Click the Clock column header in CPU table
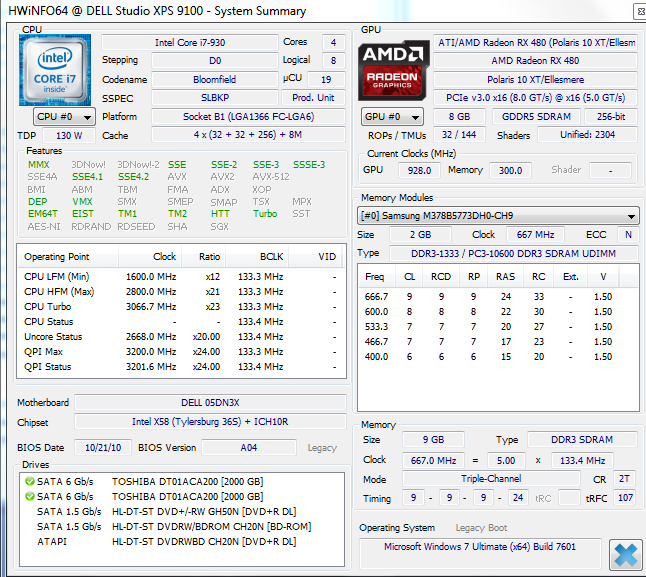Screen dimensions: 646x577 150,257
